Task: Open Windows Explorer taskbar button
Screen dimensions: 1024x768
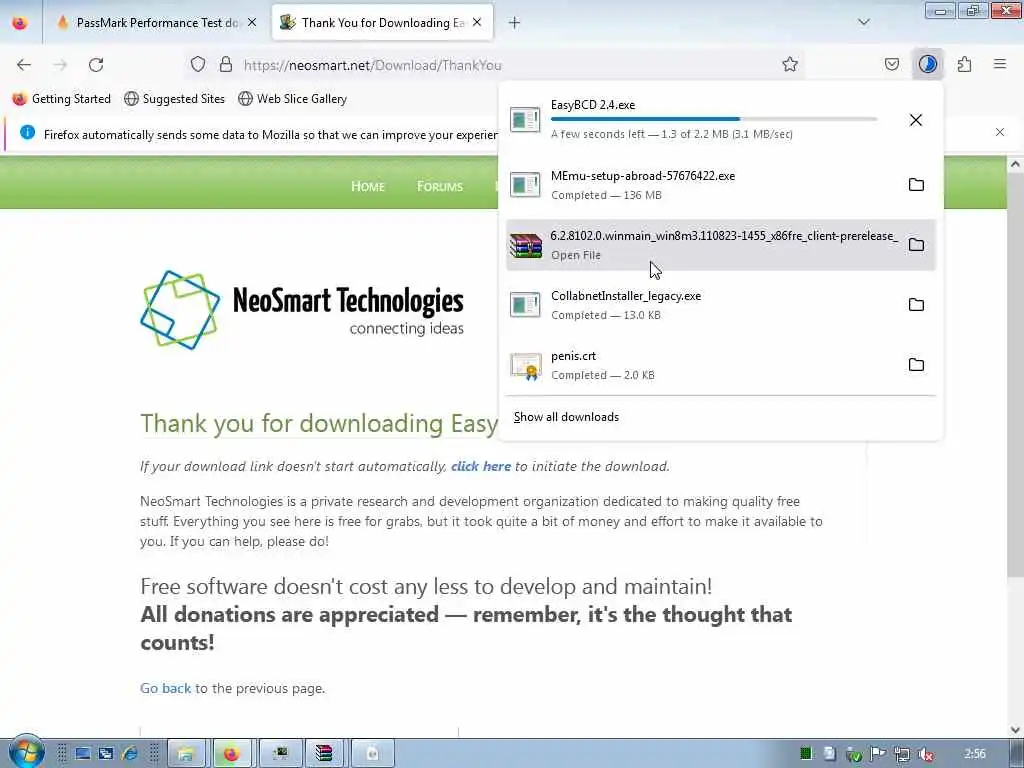Action: 187,754
